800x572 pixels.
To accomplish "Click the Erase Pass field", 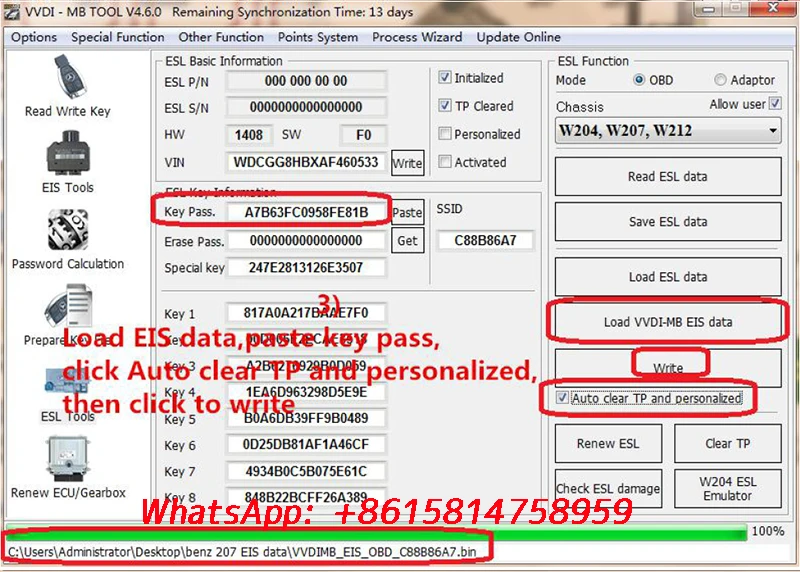I will [306, 240].
